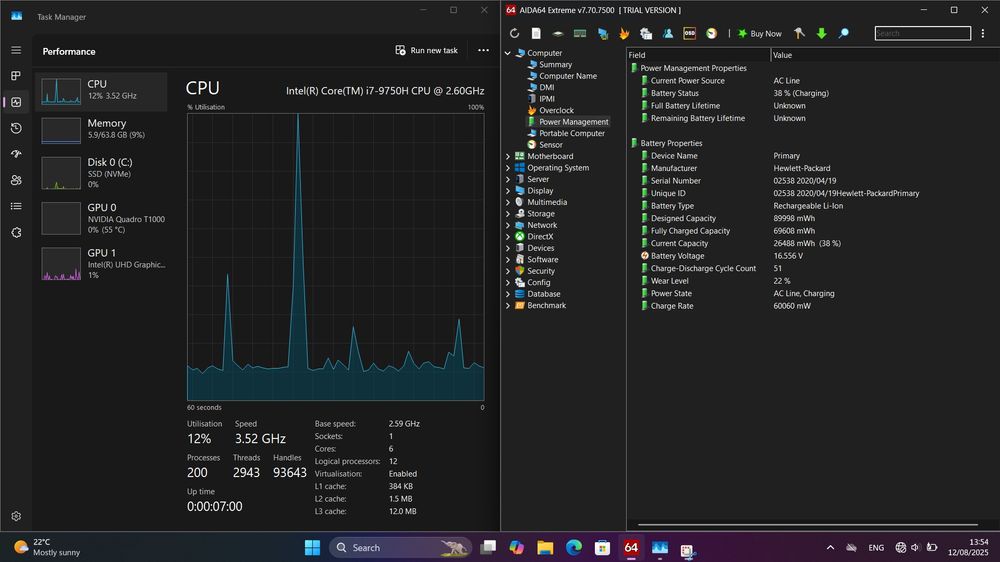Open Services page in Task Manager sidebar
This screenshot has width=1000, height=562.
pos(16,233)
